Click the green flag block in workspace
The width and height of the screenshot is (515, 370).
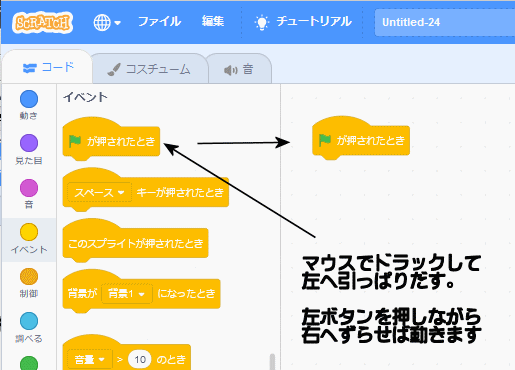coord(361,140)
